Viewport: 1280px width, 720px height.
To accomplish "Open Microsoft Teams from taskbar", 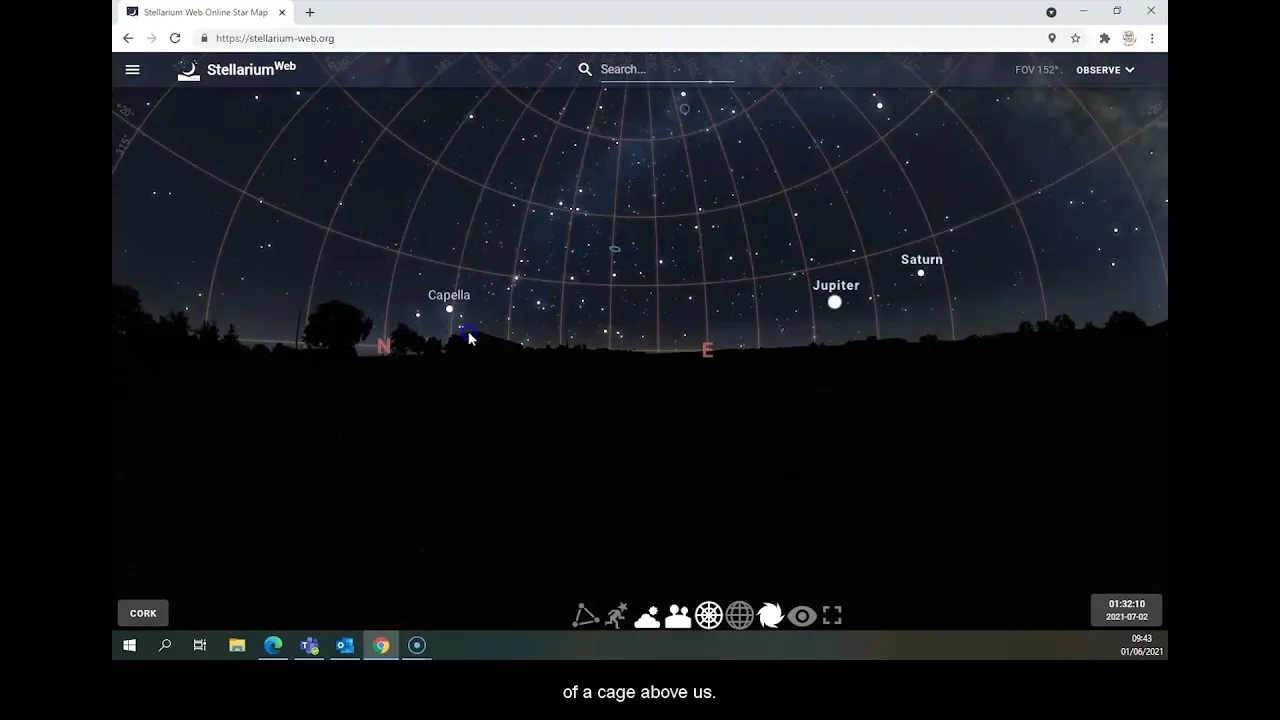I will coord(309,646).
